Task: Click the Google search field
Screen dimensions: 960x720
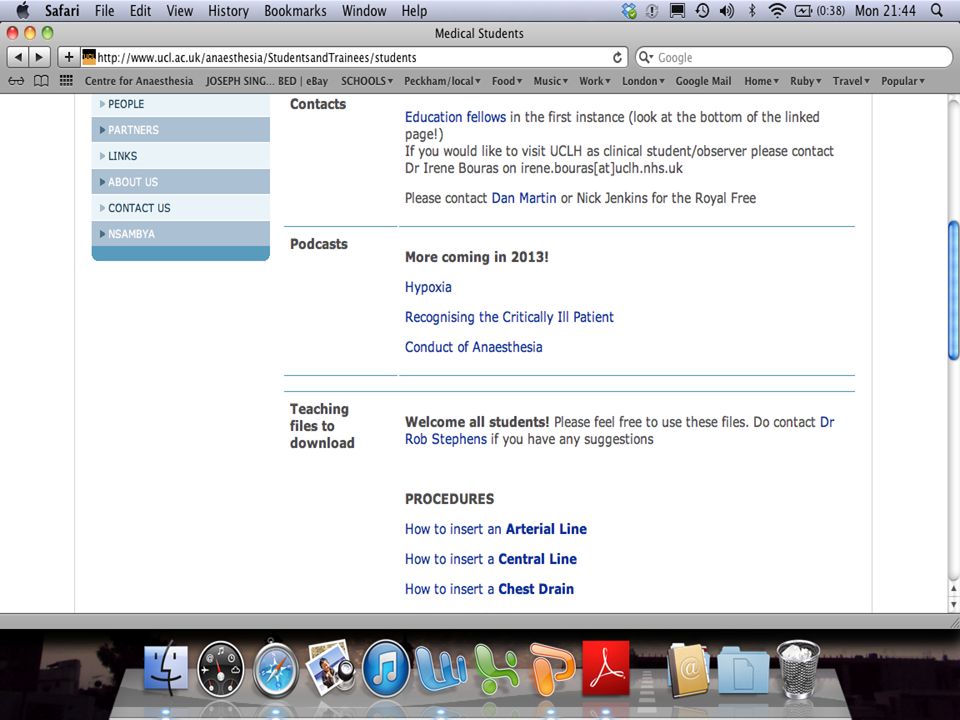Action: (793, 57)
